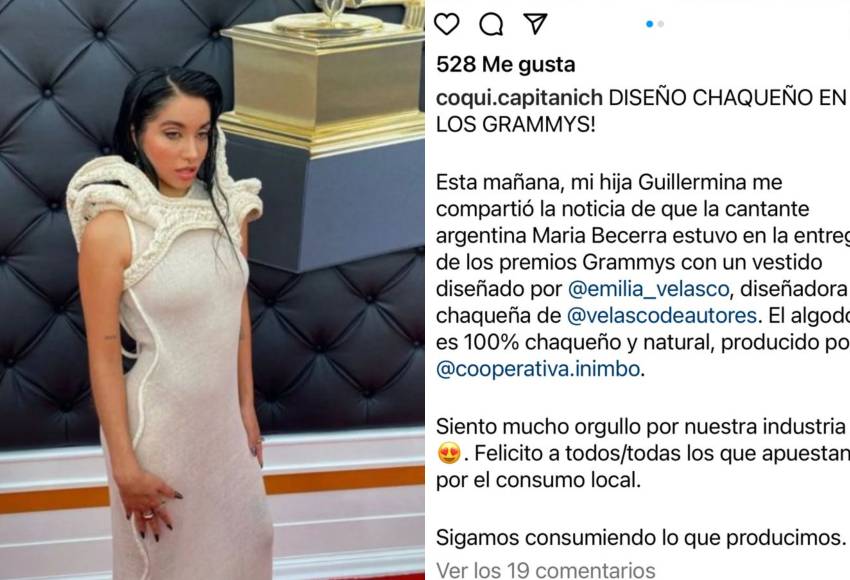View the 528 Me gusta likes list
The image size is (850, 580).
(x=505, y=65)
